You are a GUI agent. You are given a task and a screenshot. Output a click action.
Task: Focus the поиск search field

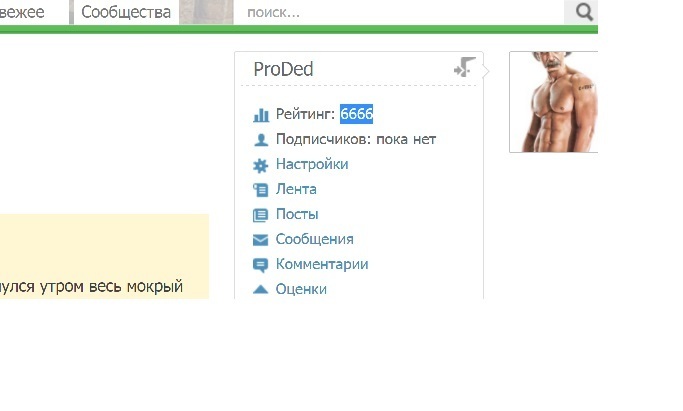(x=400, y=13)
